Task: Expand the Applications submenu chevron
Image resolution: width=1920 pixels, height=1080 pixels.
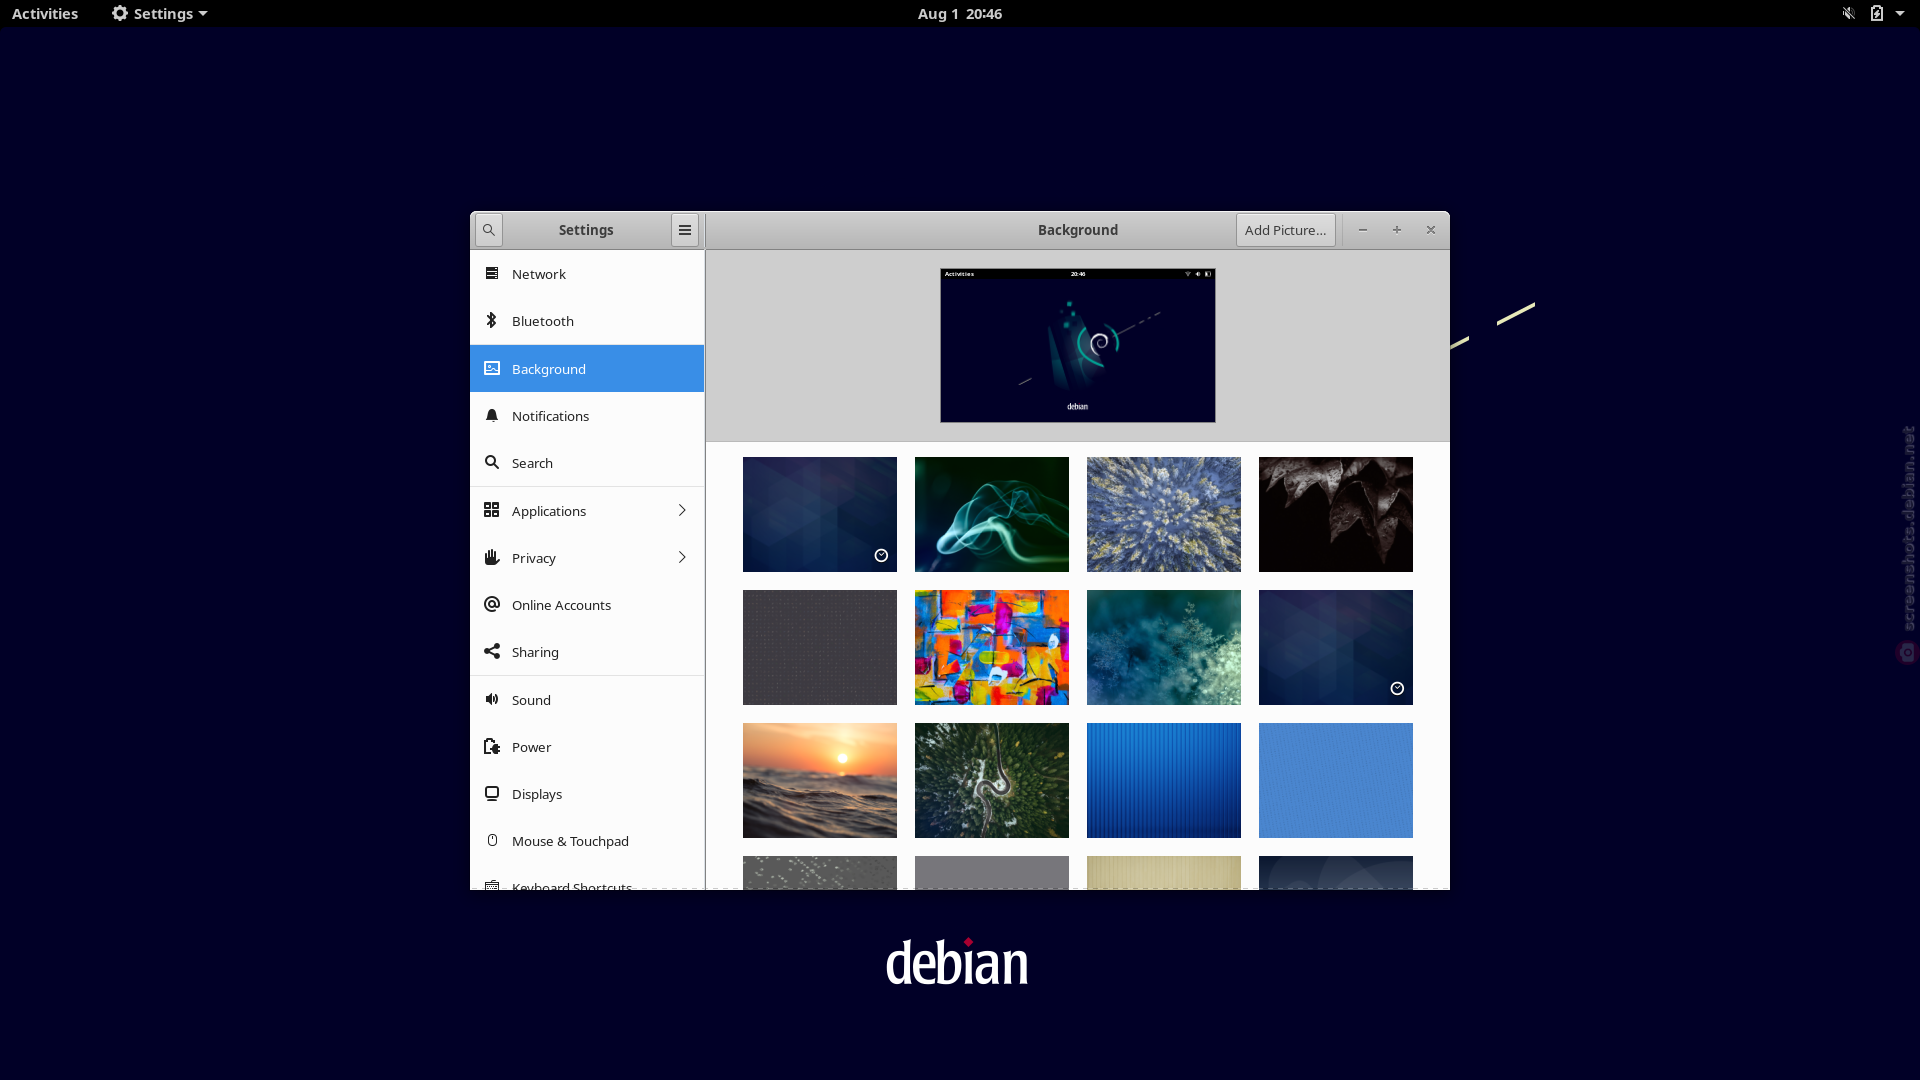Action: (x=682, y=510)
